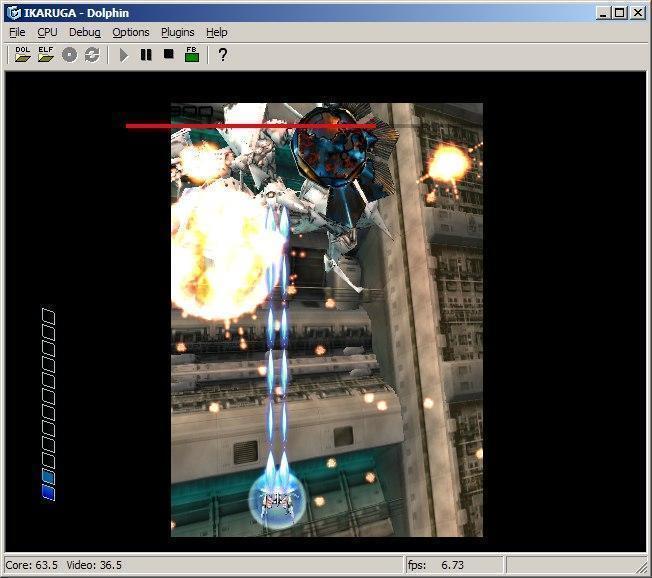
Task: Toggle the FB framebuffer icon
Action: (x=191, y=55)
